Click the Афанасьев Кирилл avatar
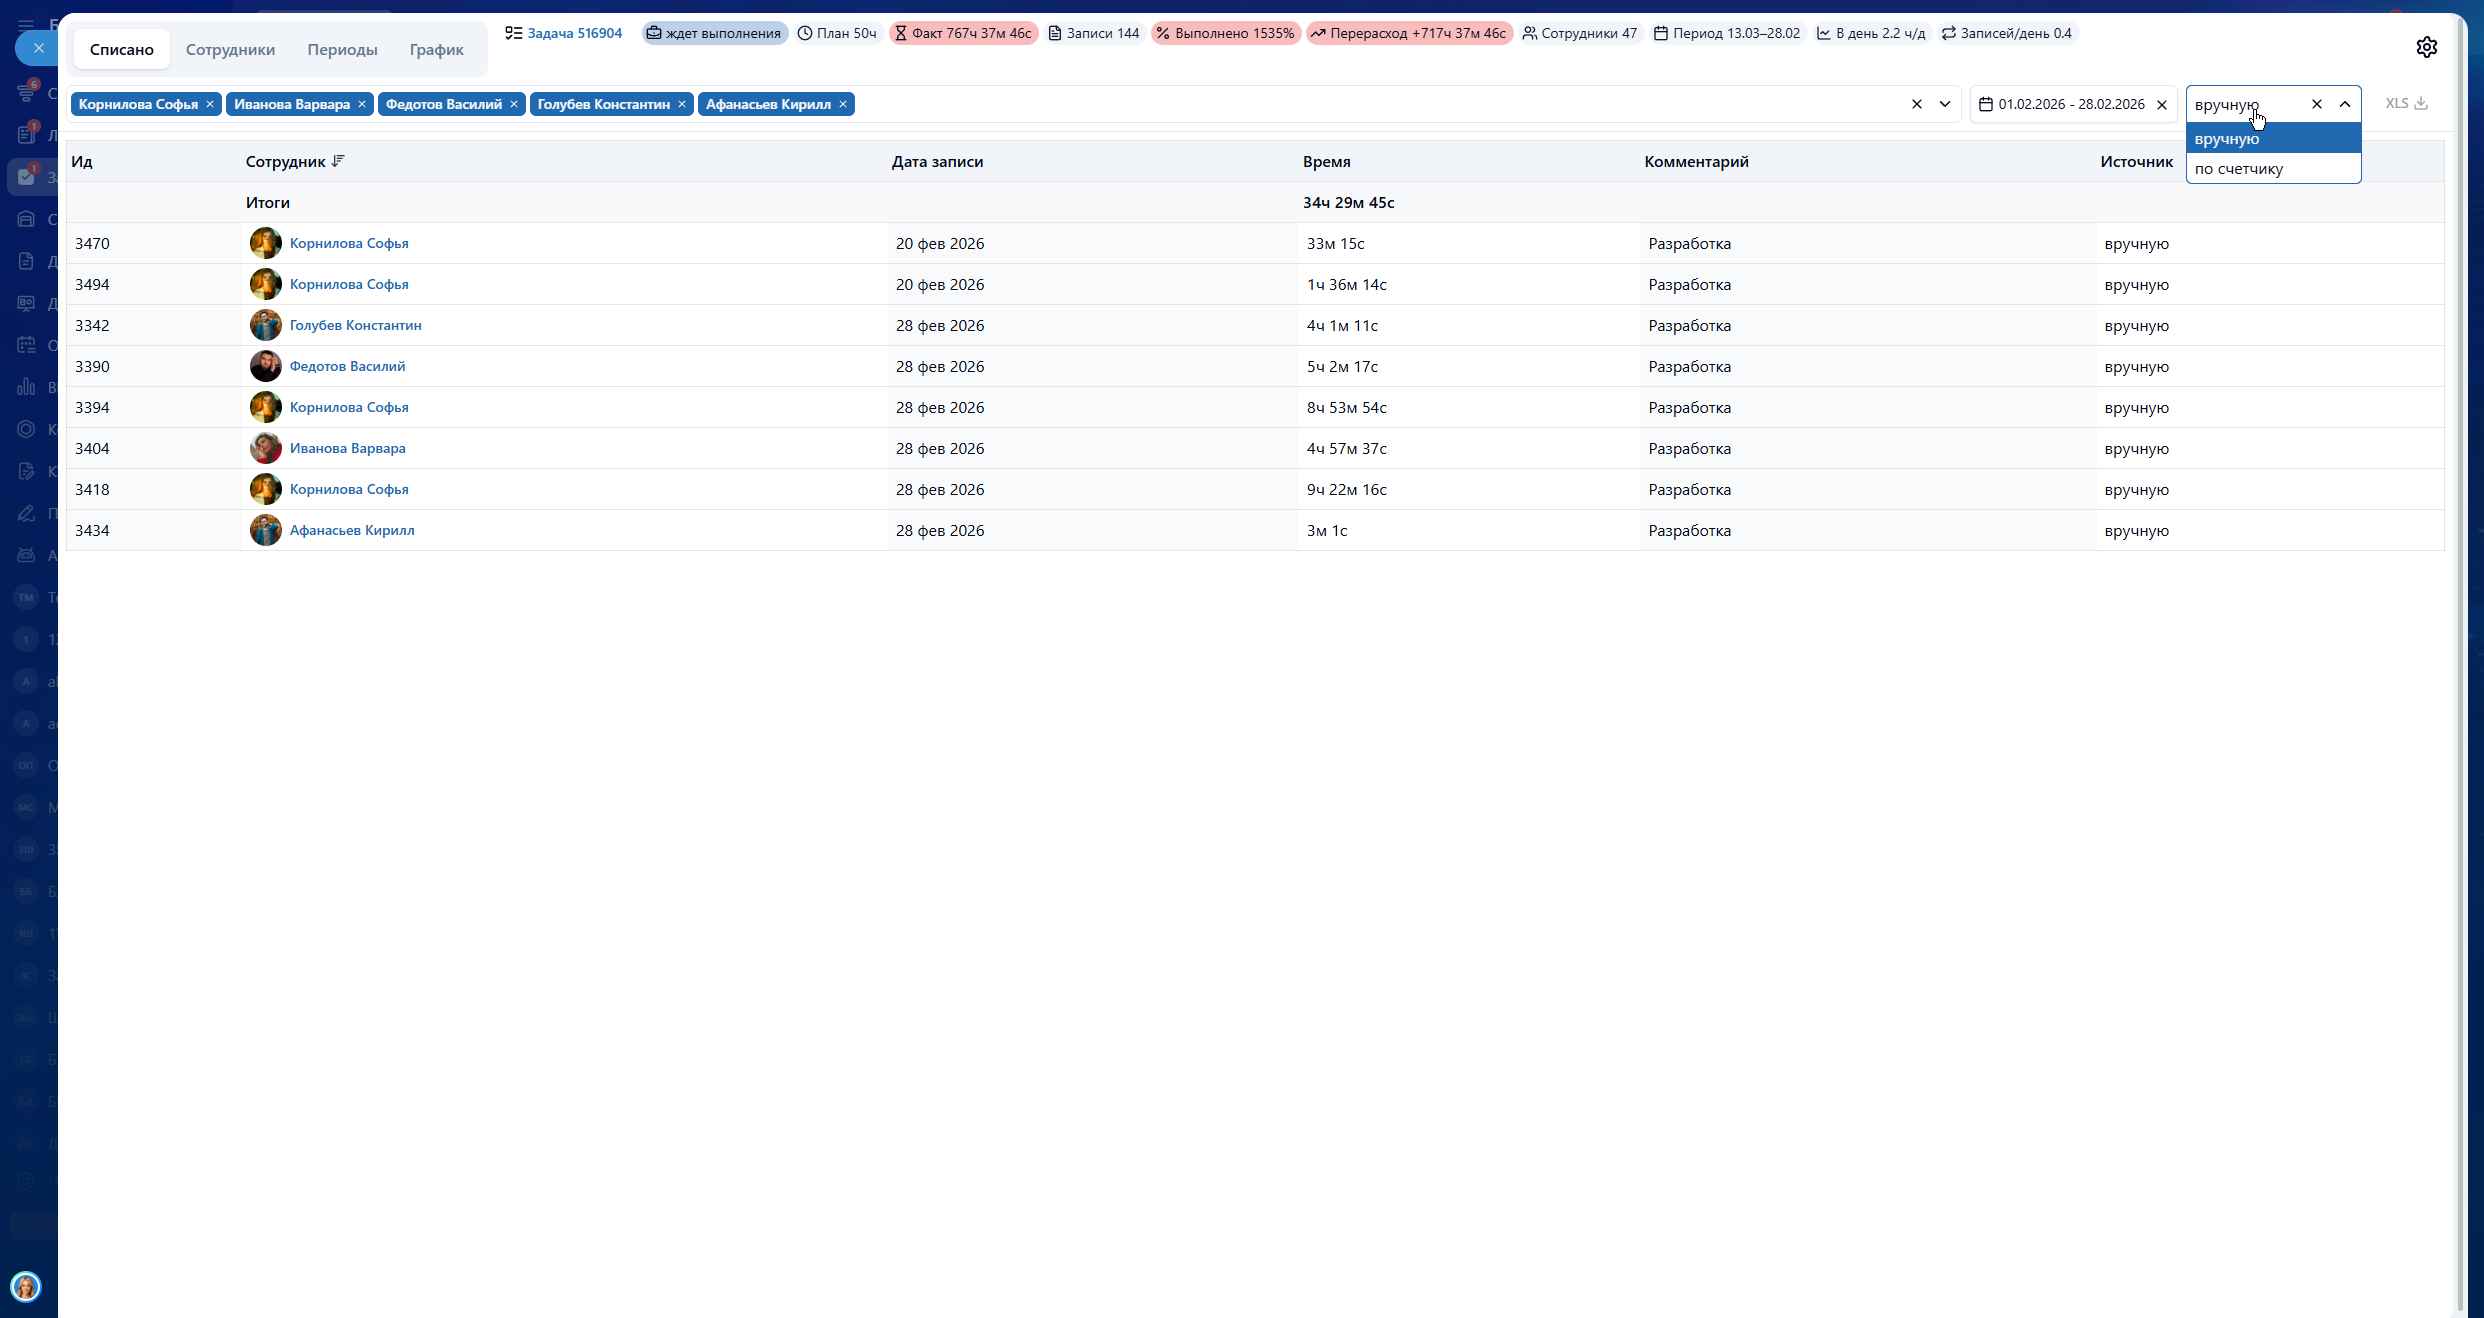This screenshot has width=2484, height=1318. pyautogui.click(x=265, y=530)
